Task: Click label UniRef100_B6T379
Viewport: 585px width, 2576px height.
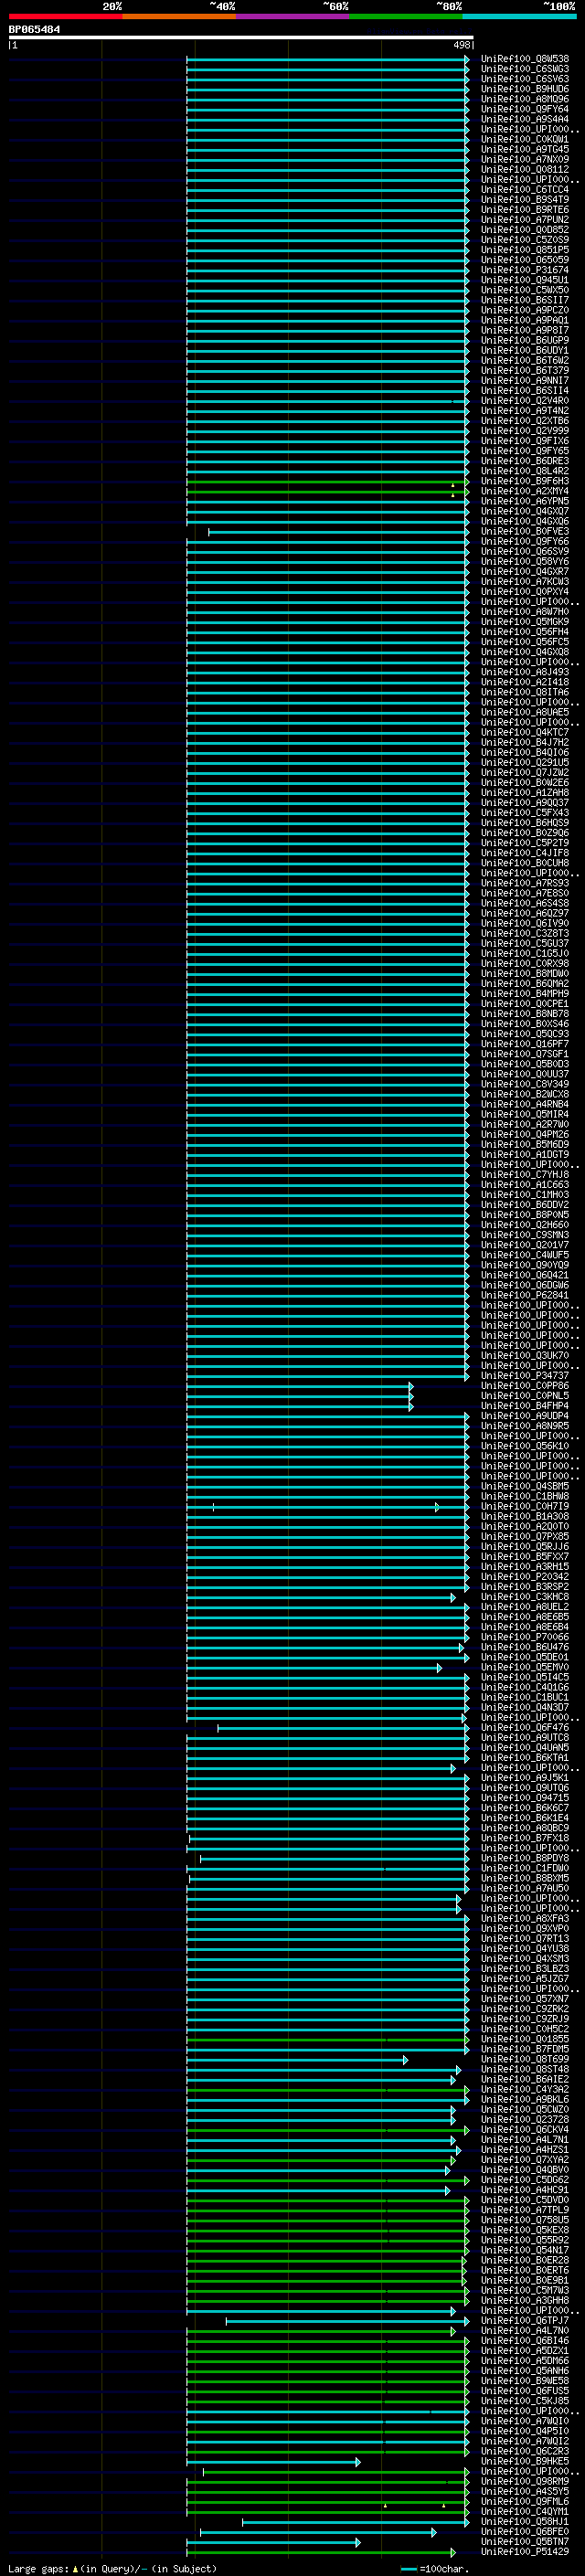Action: [524, 371]
